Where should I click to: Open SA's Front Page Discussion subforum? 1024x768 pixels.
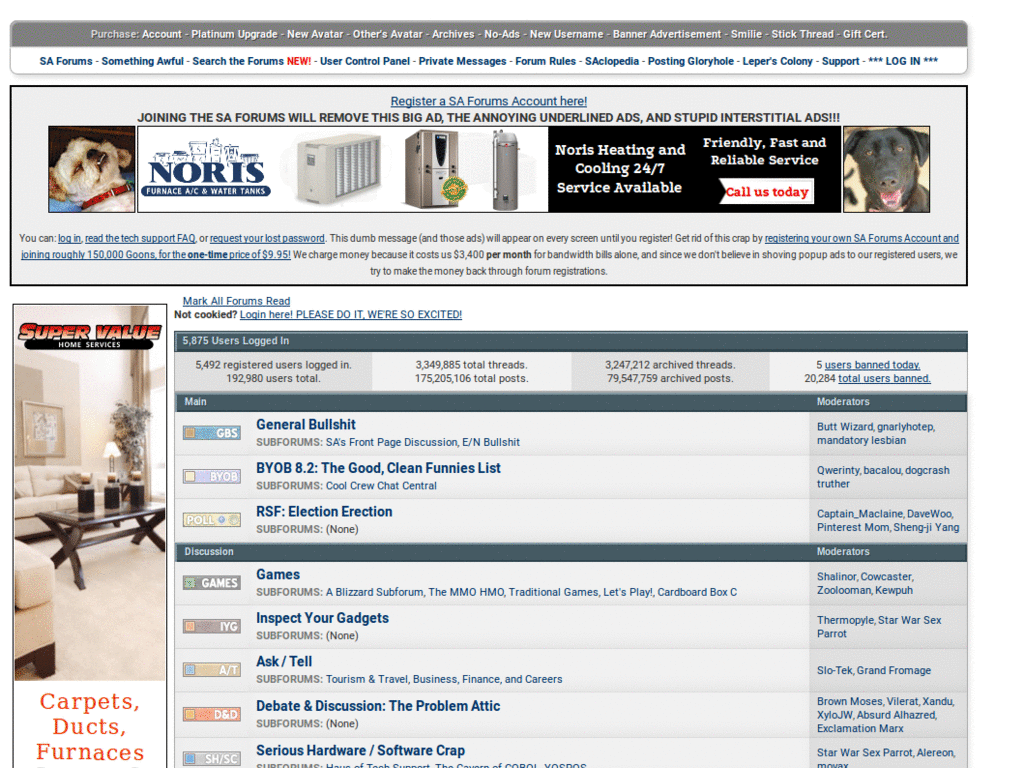[392, 442]
